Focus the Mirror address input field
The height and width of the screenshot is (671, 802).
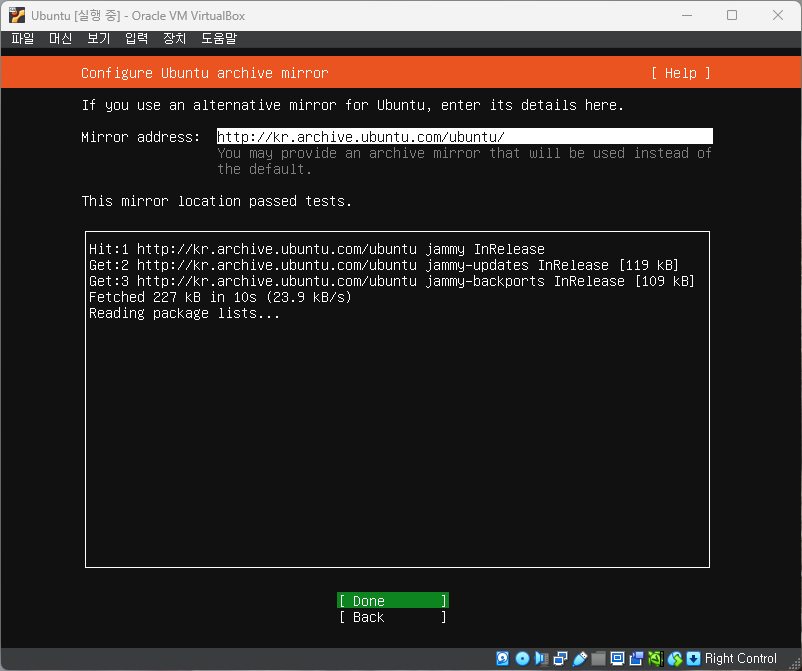[x=464, y=137]
